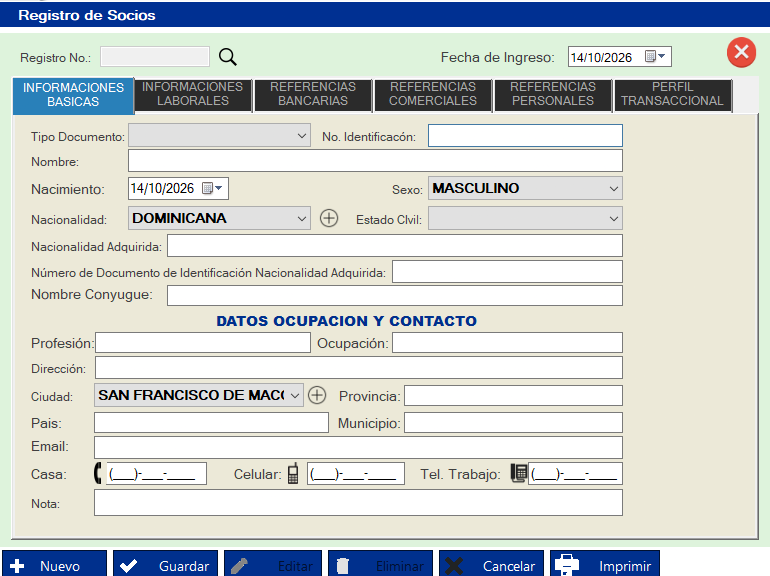Viewport: 770px width, 576px height.
Task: Click the Municipio input field
Action: coord(513,422)
